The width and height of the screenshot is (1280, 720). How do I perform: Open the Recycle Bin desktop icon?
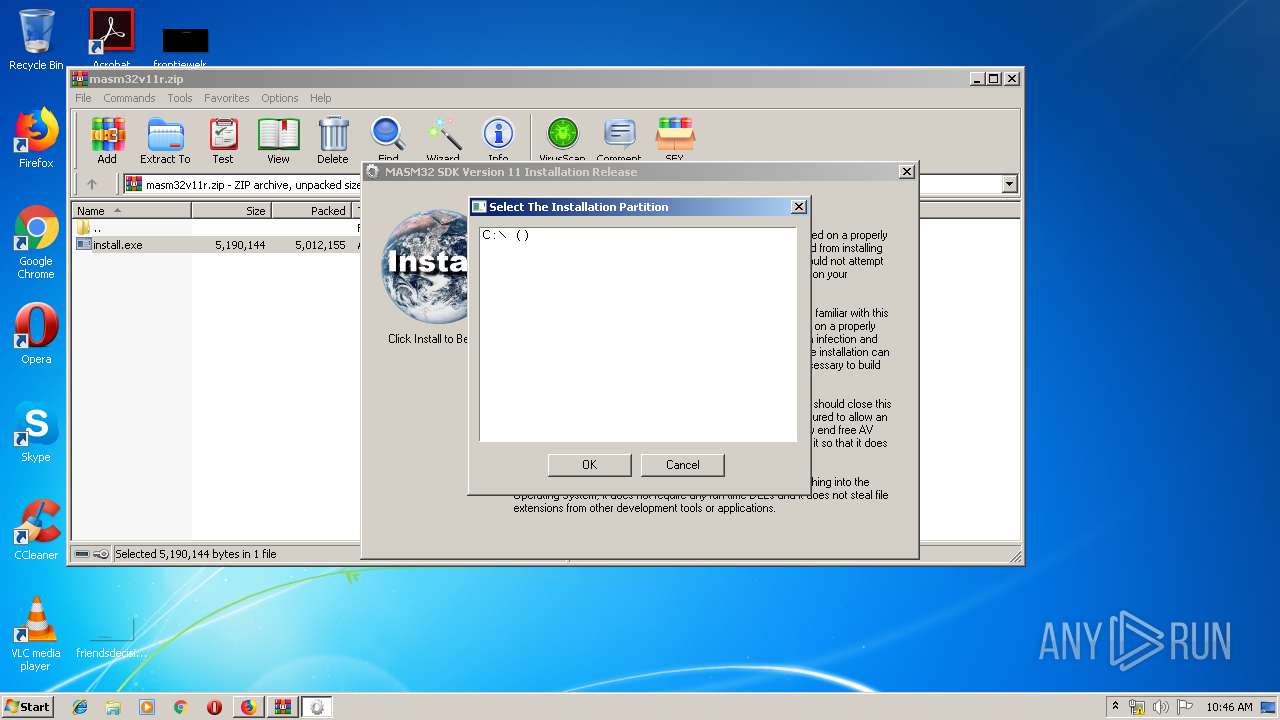coord(36,40)
